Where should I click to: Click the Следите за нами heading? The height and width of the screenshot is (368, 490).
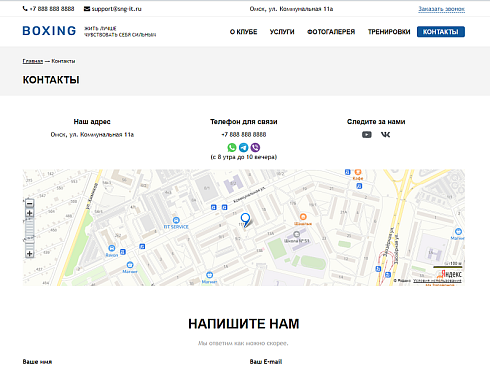376,122
